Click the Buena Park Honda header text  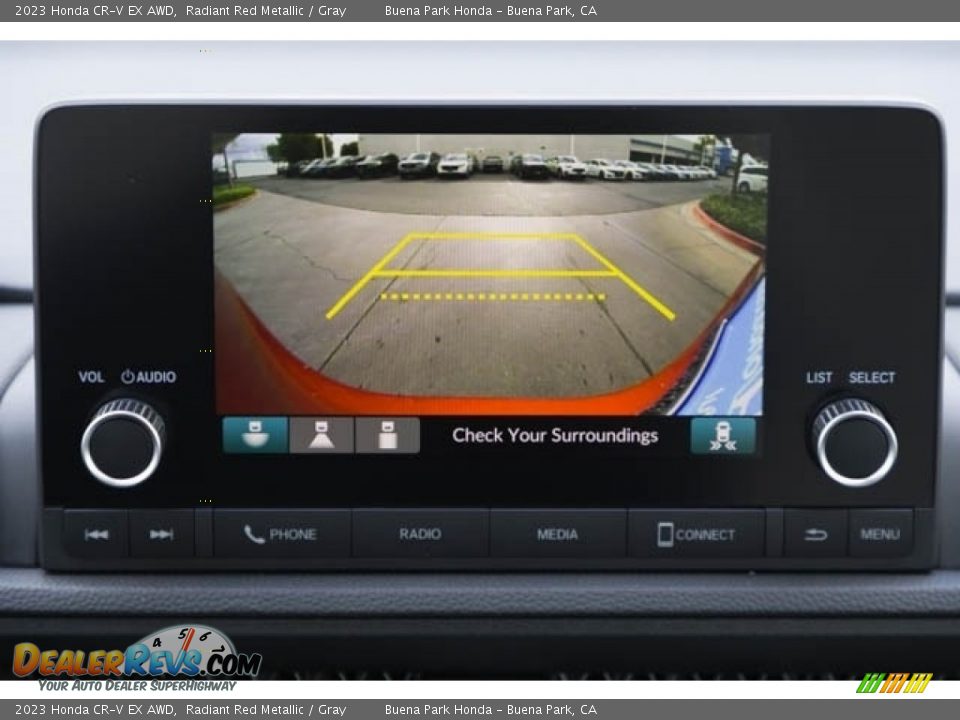(490, 11)
